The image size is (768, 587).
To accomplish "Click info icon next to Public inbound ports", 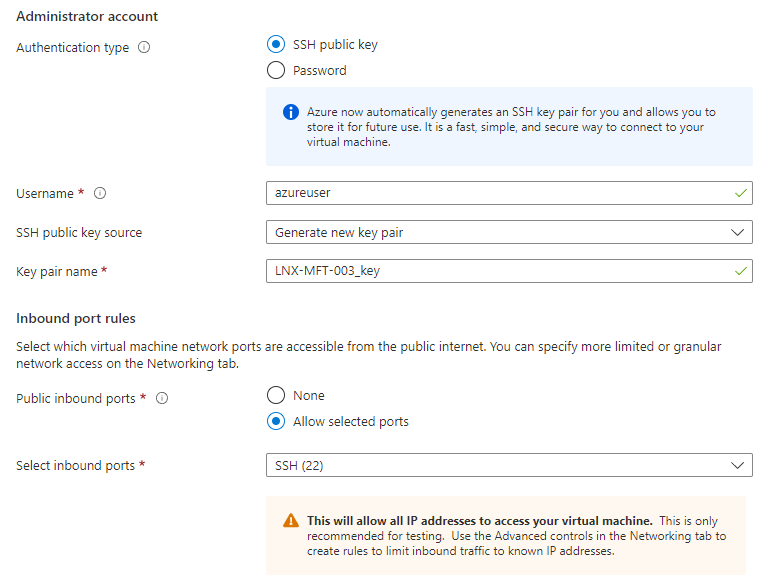I will [162, 399].
